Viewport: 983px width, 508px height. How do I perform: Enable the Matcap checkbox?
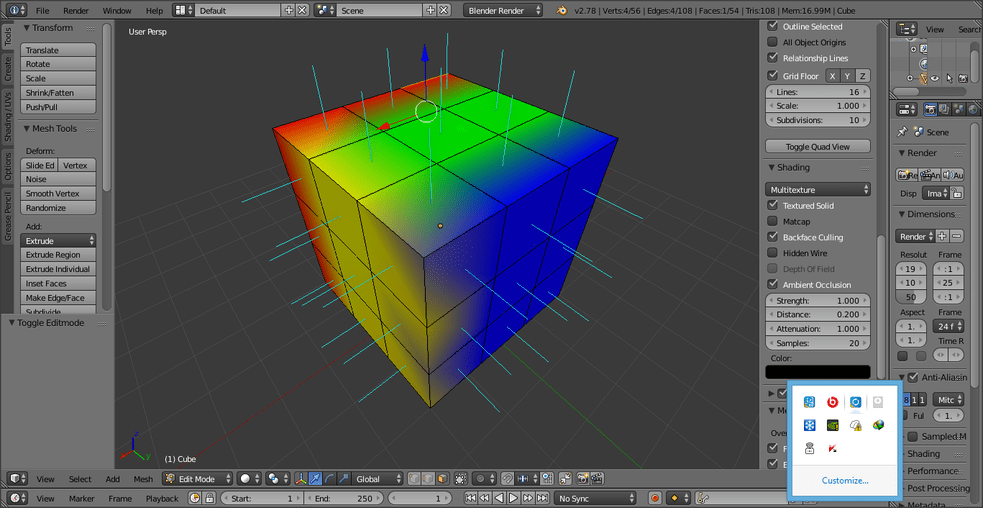point(772,221)
